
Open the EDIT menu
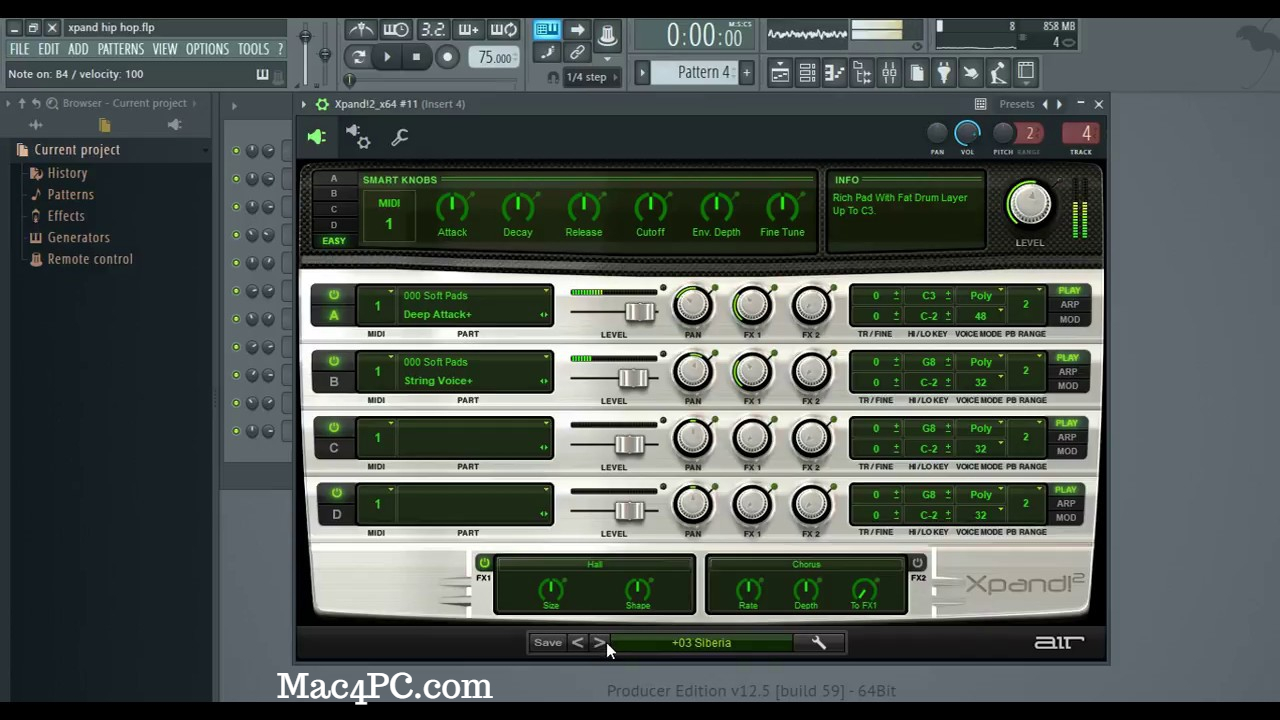(x=49, y=49)
